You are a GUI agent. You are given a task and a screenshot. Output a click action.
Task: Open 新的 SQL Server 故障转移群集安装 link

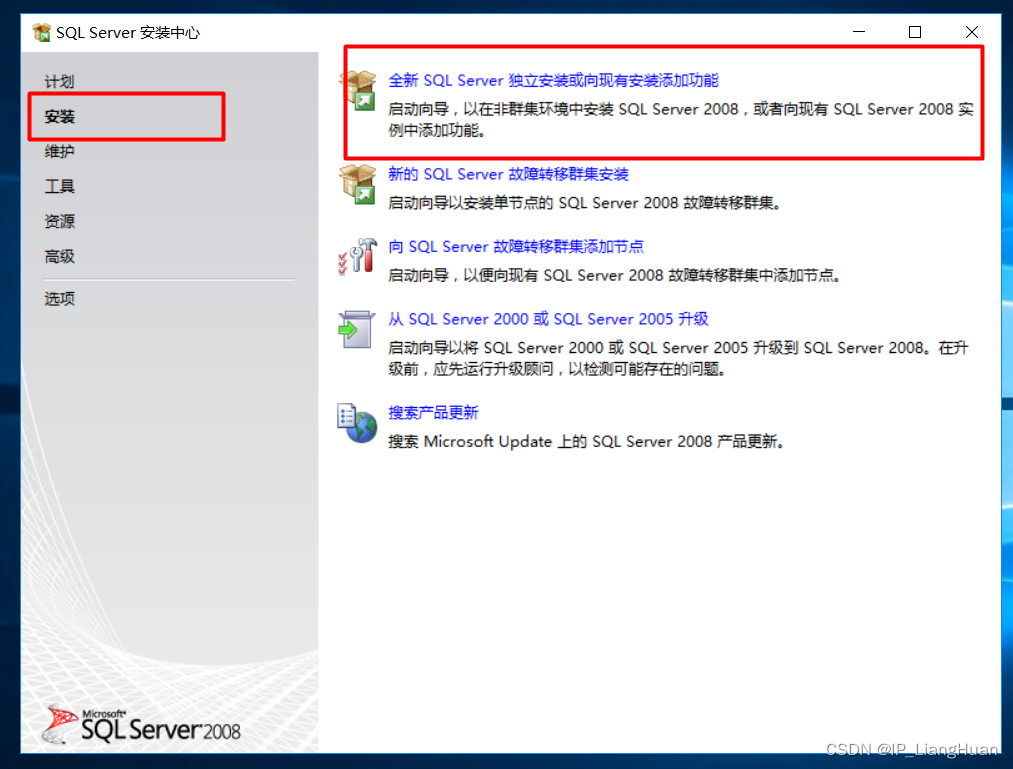(508, 174)
